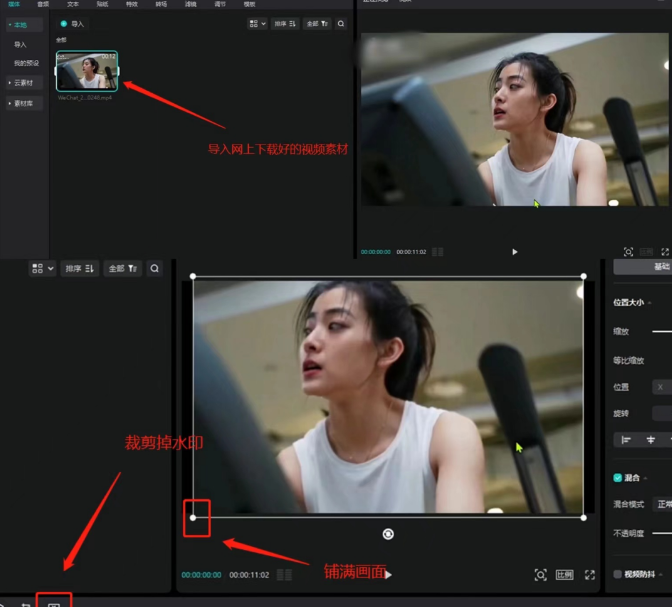Play the video in the upper preview player
The image size is (672, 607).
tap(515, 252)
